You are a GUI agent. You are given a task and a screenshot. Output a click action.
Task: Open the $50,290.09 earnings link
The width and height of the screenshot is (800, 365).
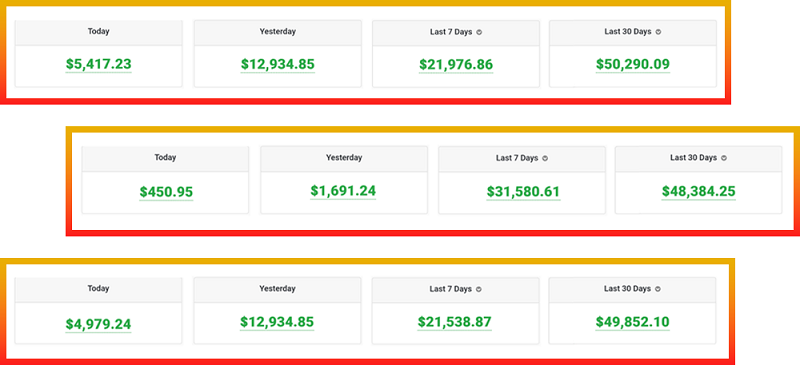[633, 64]
